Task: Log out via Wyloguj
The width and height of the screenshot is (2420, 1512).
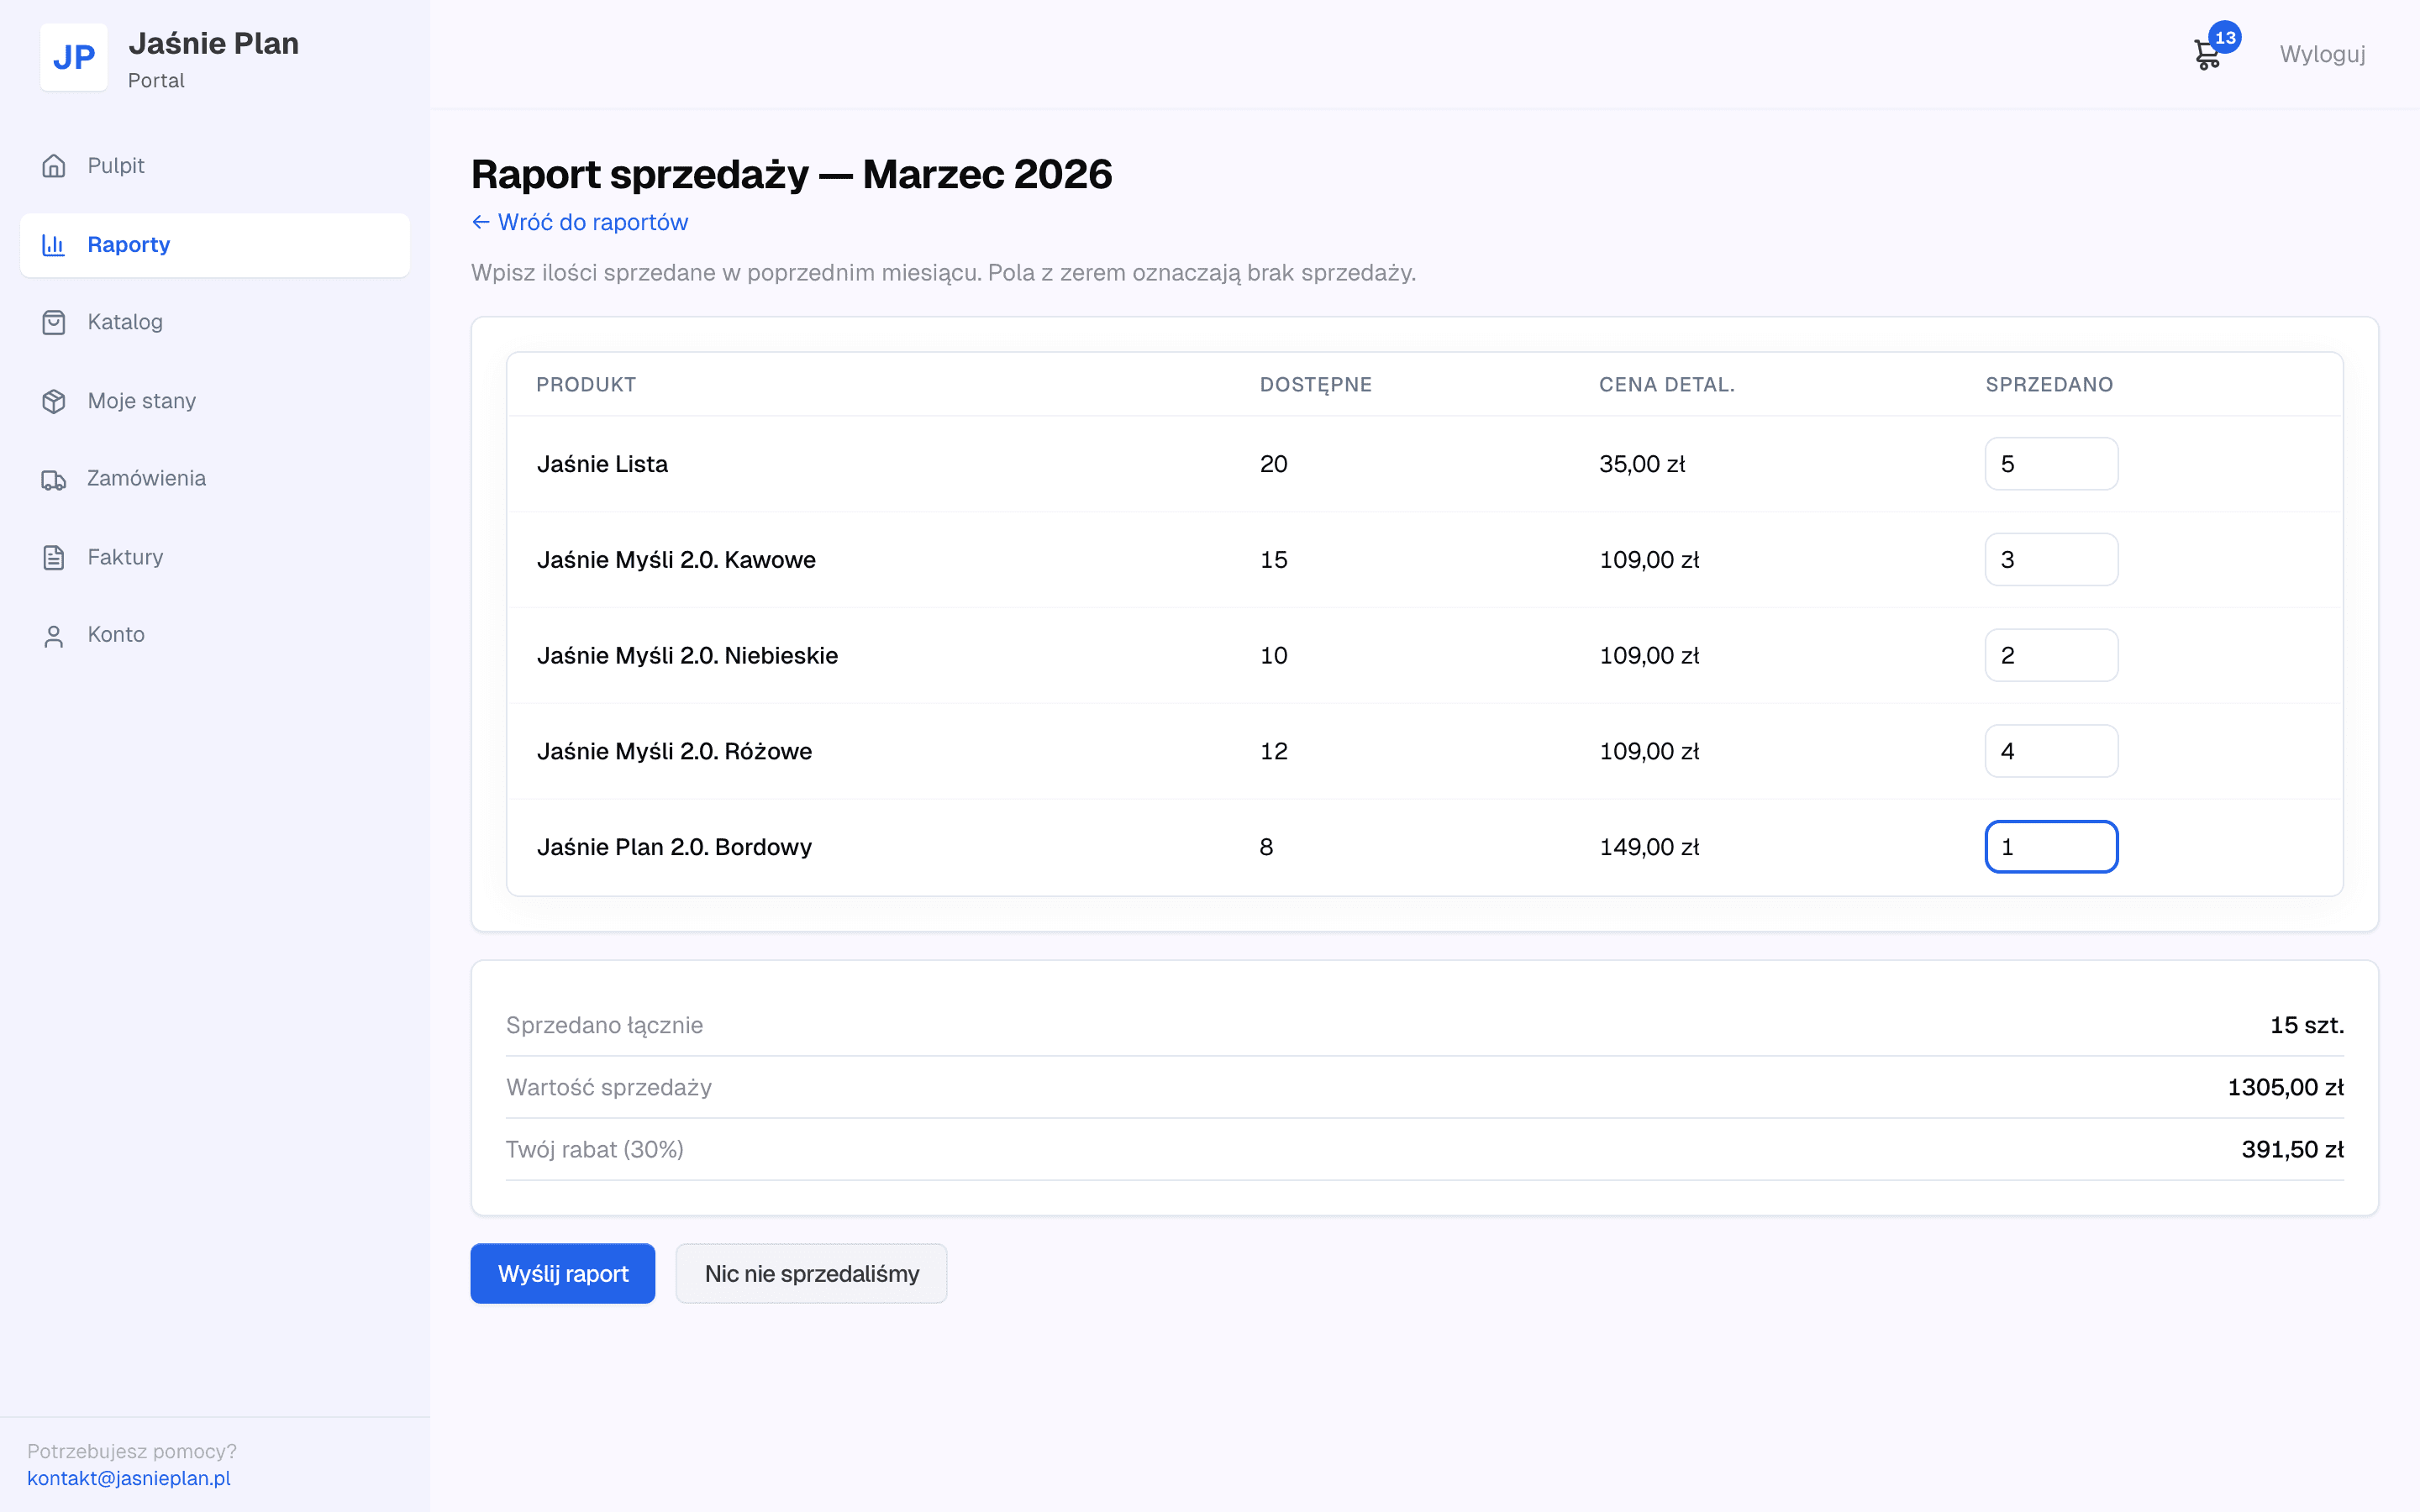Action: (x=2322, y=54)
